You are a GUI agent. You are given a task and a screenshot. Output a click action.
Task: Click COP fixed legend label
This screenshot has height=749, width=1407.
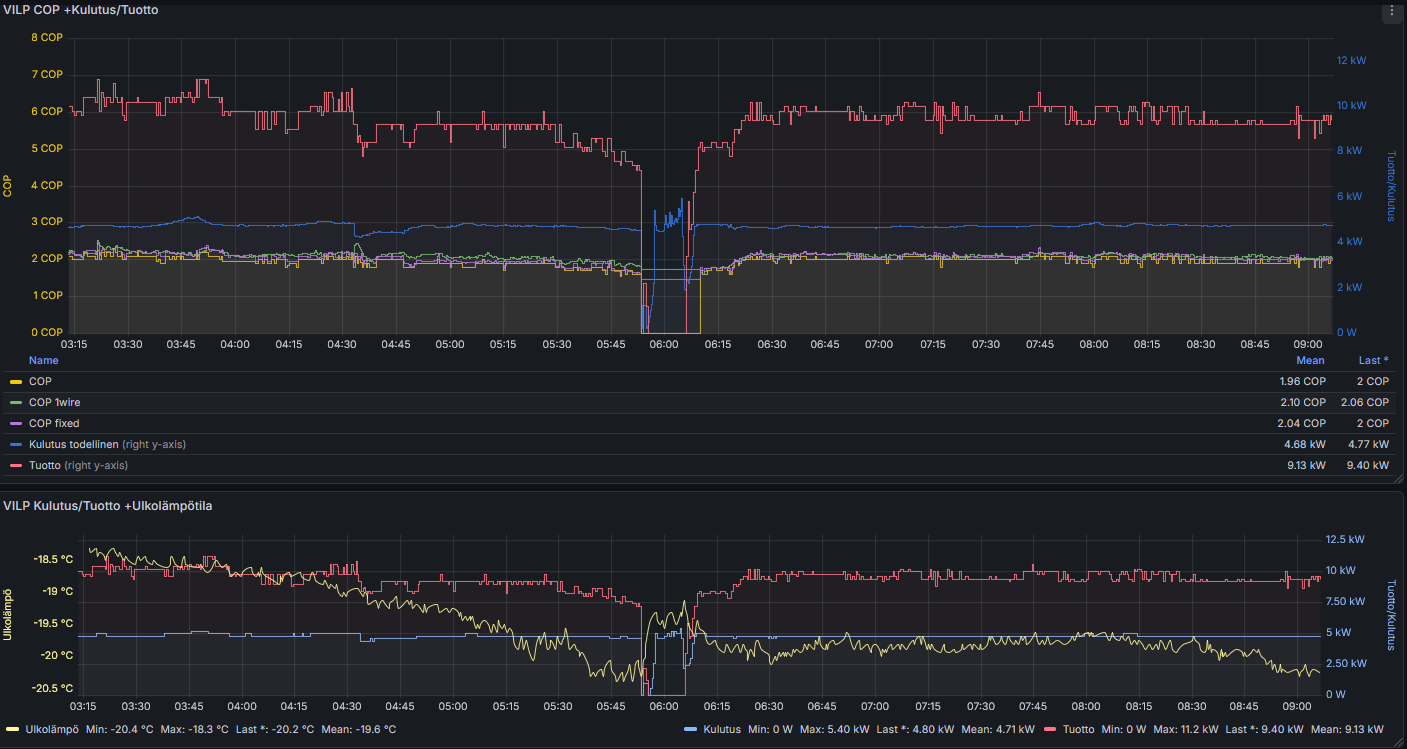tap(54, 424)
